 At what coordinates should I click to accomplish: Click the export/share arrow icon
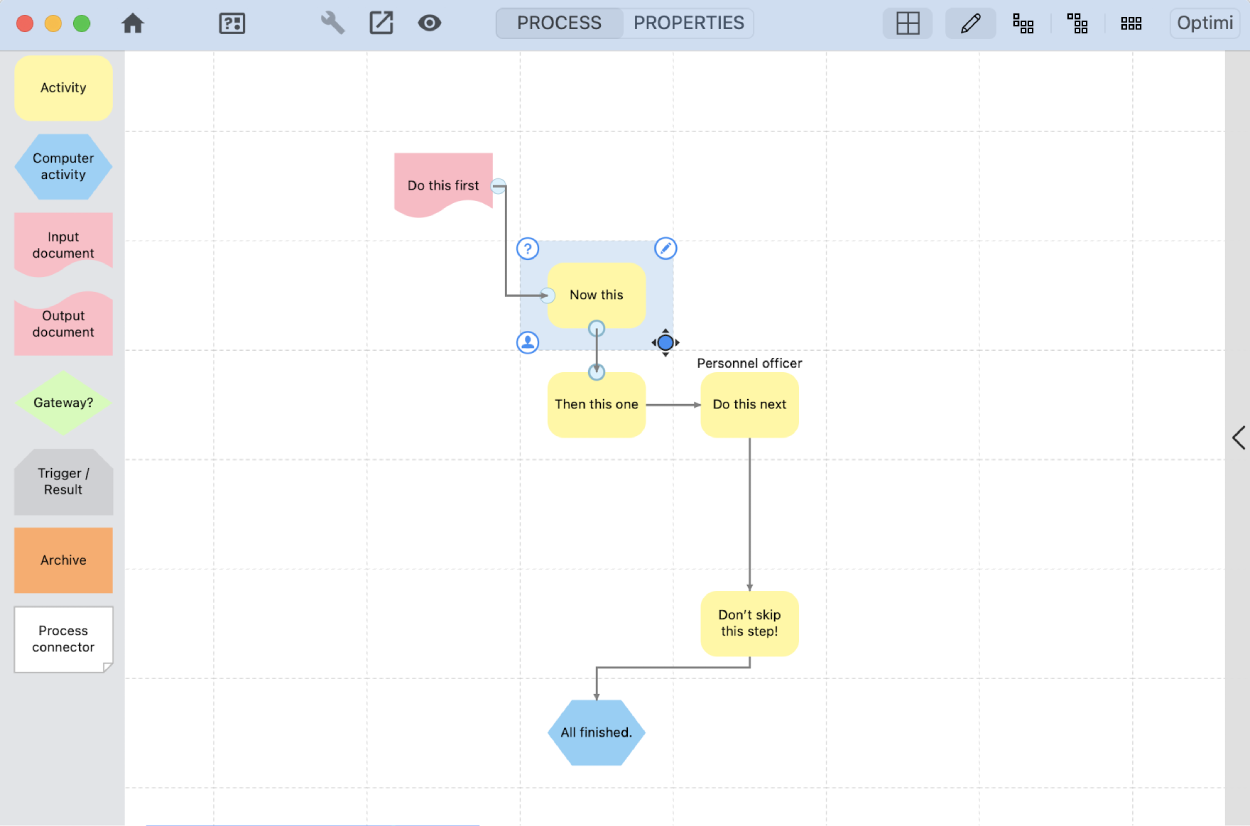pos(381,23)
